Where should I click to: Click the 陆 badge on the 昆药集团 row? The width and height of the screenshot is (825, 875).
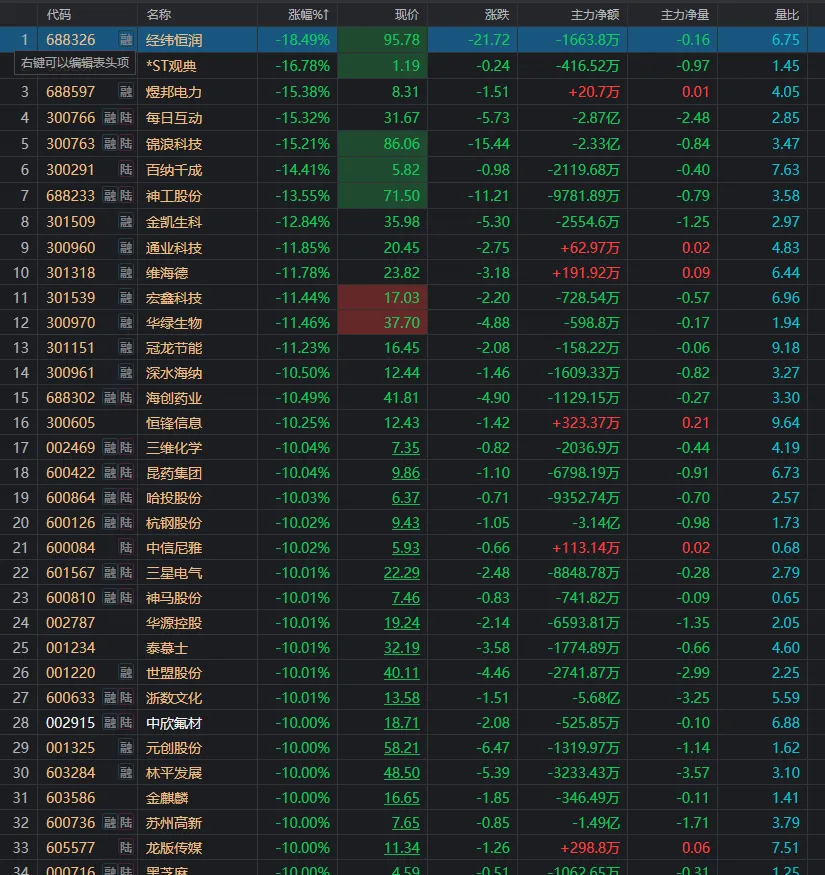[126, 473]
